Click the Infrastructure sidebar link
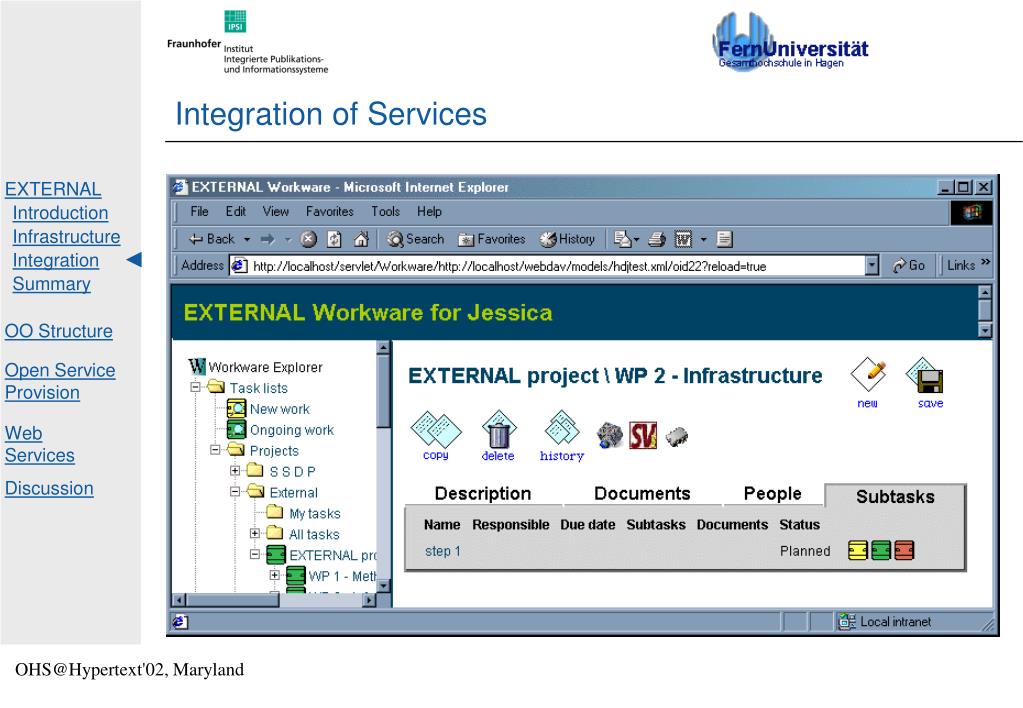Image resolution: width=1023 pixels, height=708 pixels. pyautogui.click(x=66, y=236)
